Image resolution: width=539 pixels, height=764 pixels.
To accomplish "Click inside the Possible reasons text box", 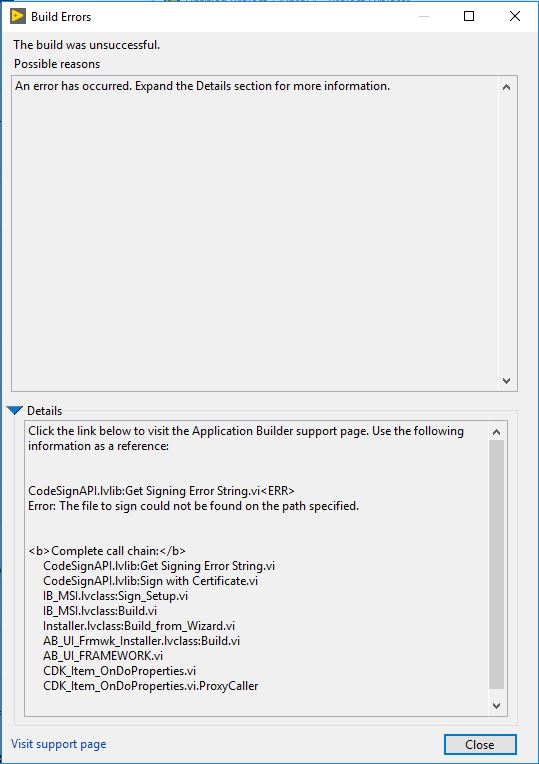I will click(255, 234).
